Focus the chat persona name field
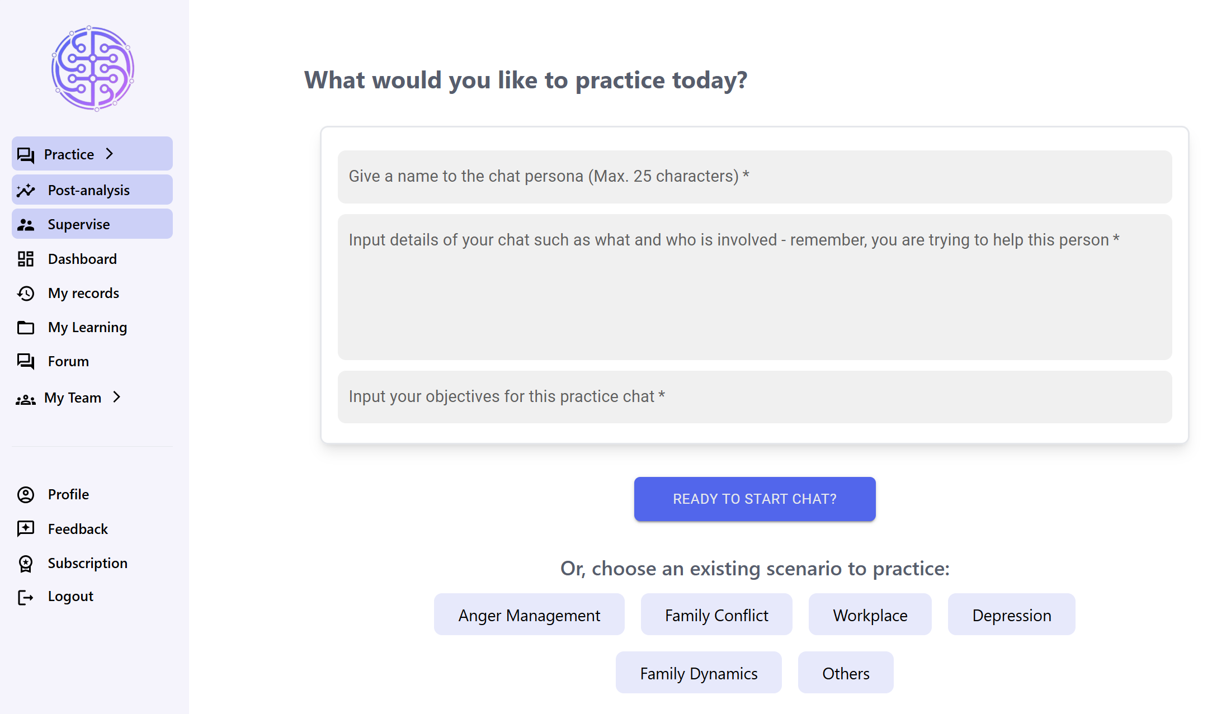1212x714 pixels. click(754, 177)
